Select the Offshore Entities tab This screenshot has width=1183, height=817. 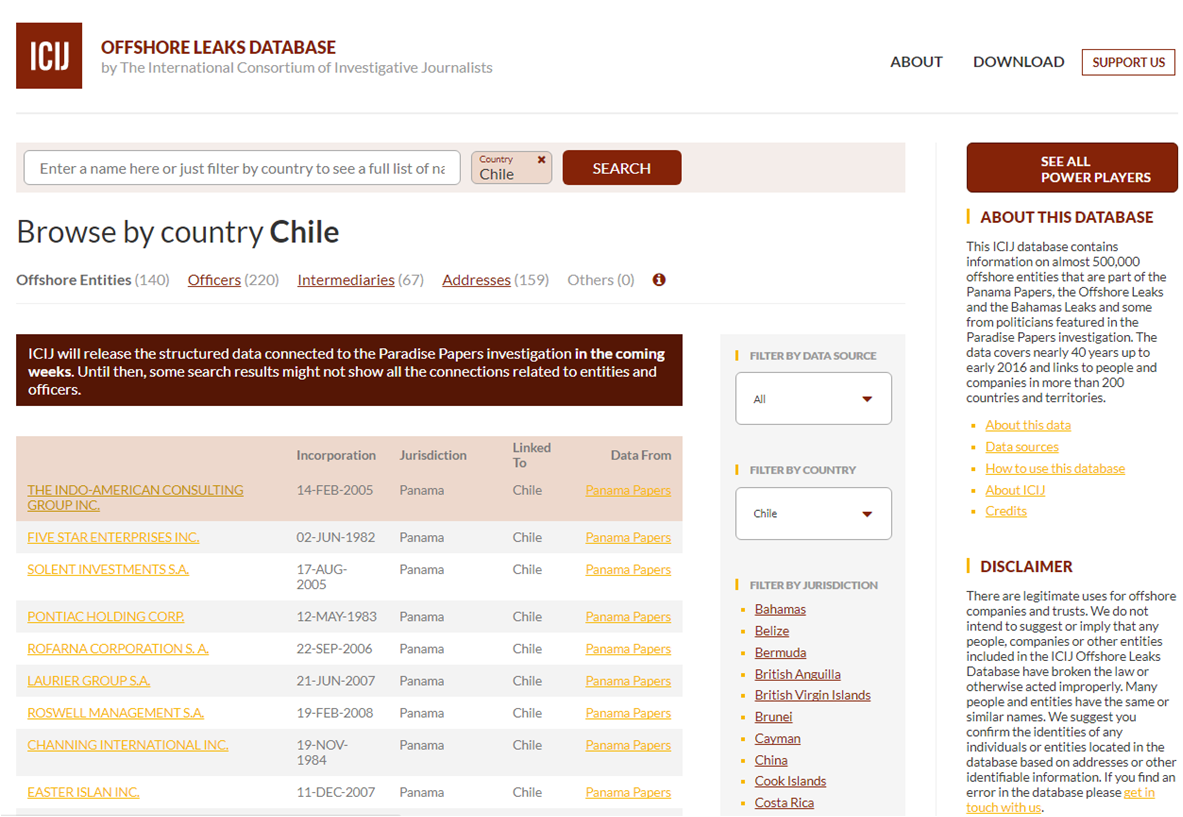[74, 280]
